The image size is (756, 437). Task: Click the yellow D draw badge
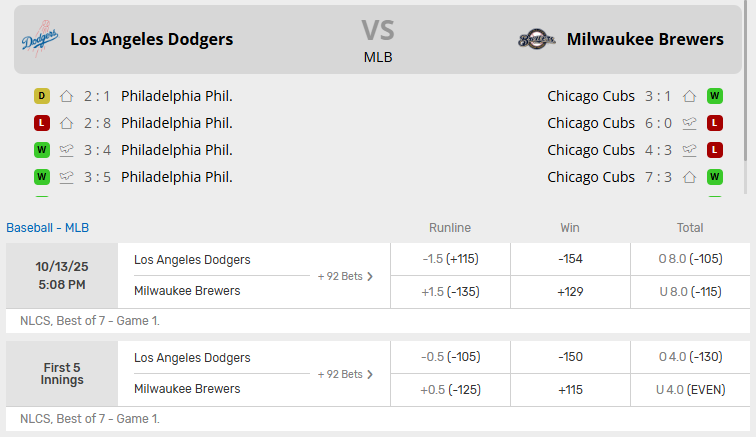[x=41, y=96]
